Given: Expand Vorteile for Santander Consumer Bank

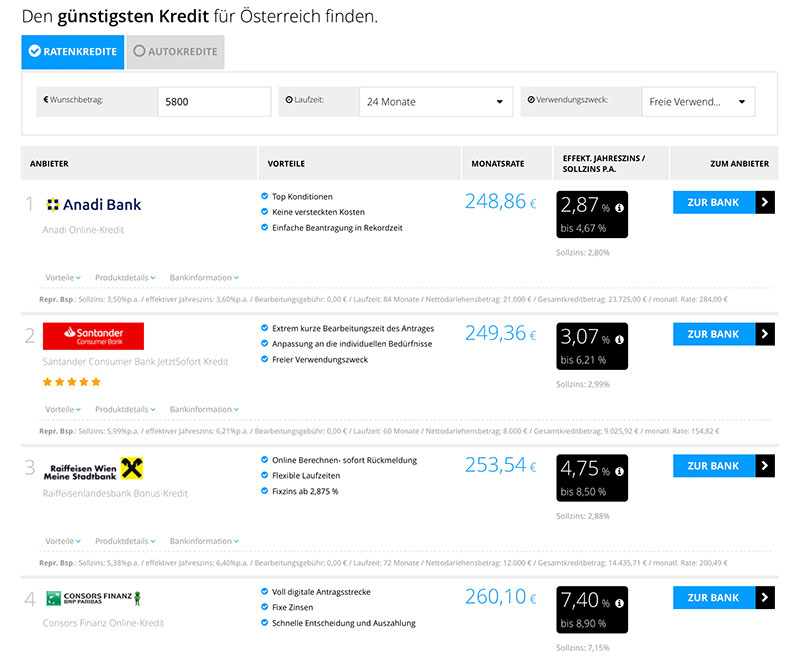Looking at the screenshot, I should click(63, 409).
